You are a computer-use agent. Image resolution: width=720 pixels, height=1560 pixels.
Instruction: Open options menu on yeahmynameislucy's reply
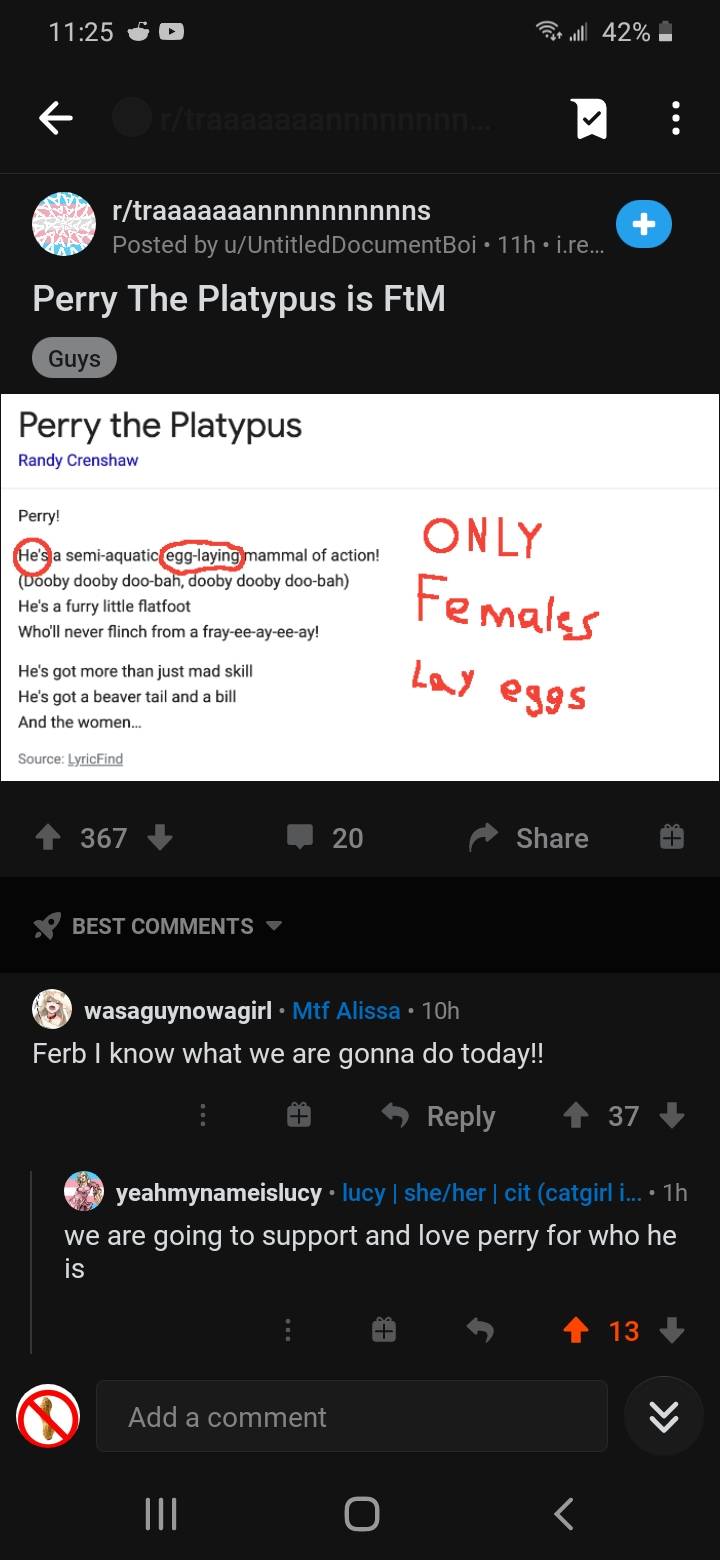click(x=287, y=1330)
